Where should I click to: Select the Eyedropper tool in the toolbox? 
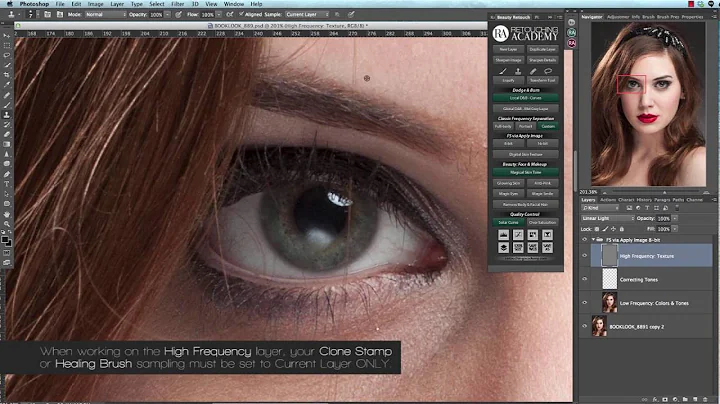pos(7,85)
